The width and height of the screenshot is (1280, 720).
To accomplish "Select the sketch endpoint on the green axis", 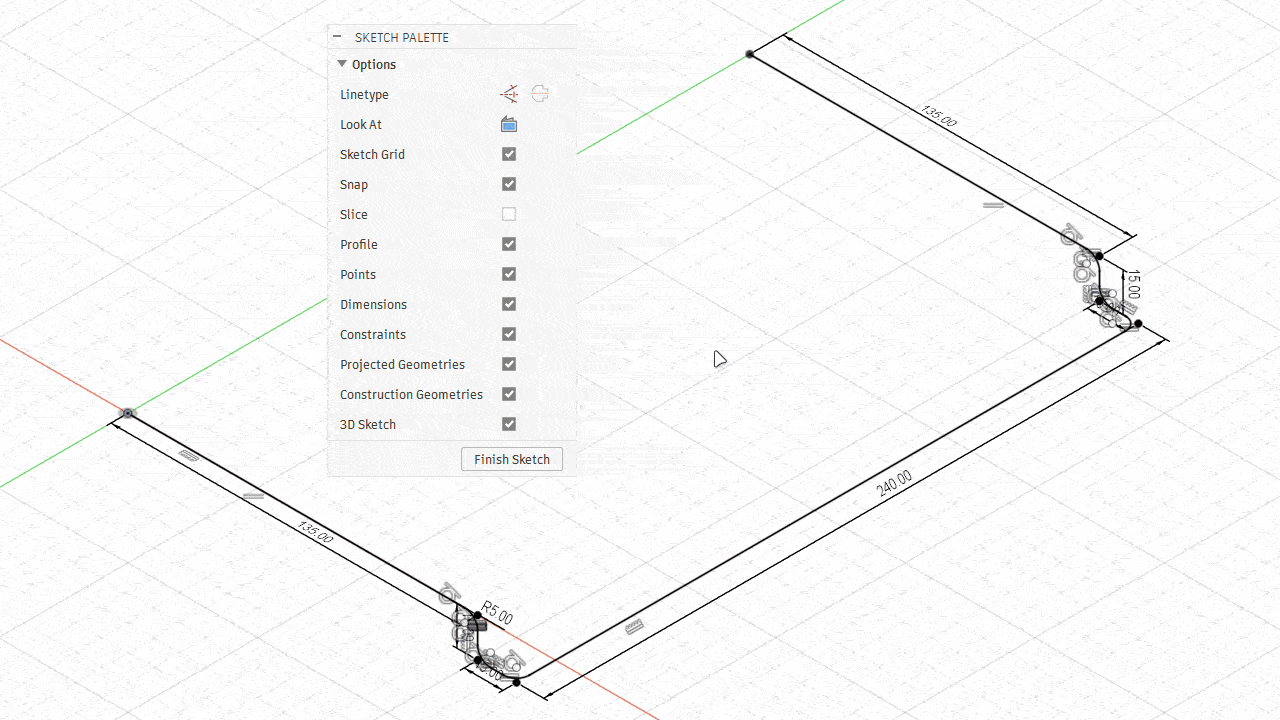I will click(750, 53).
